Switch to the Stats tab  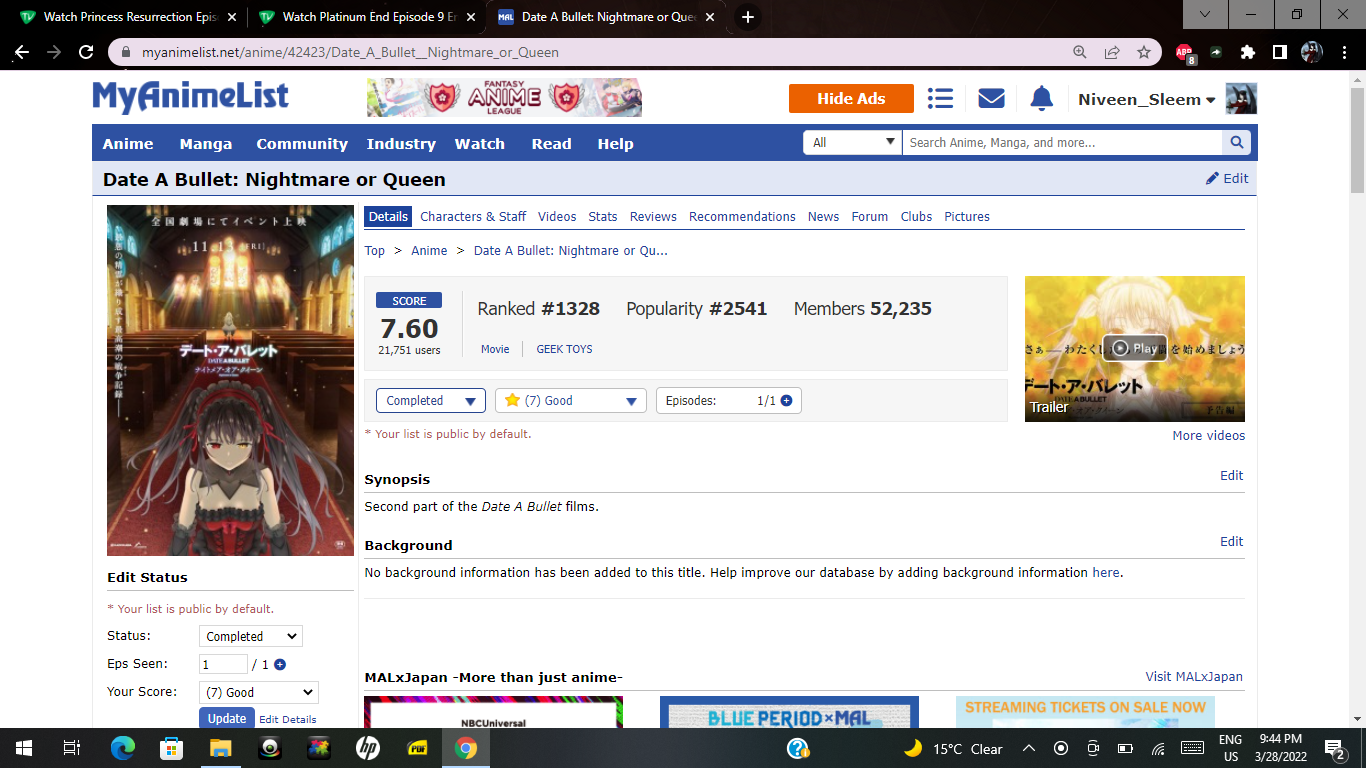pyautogui.click(x=603, y=216)
